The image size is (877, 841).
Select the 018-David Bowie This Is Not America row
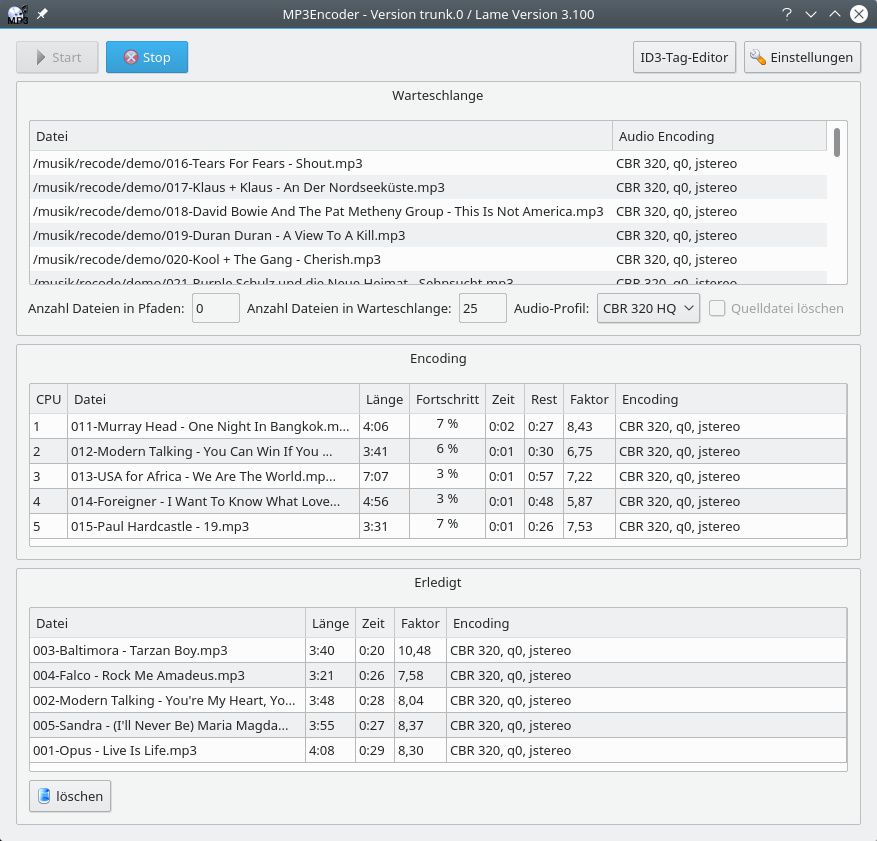tap(428, 211)
